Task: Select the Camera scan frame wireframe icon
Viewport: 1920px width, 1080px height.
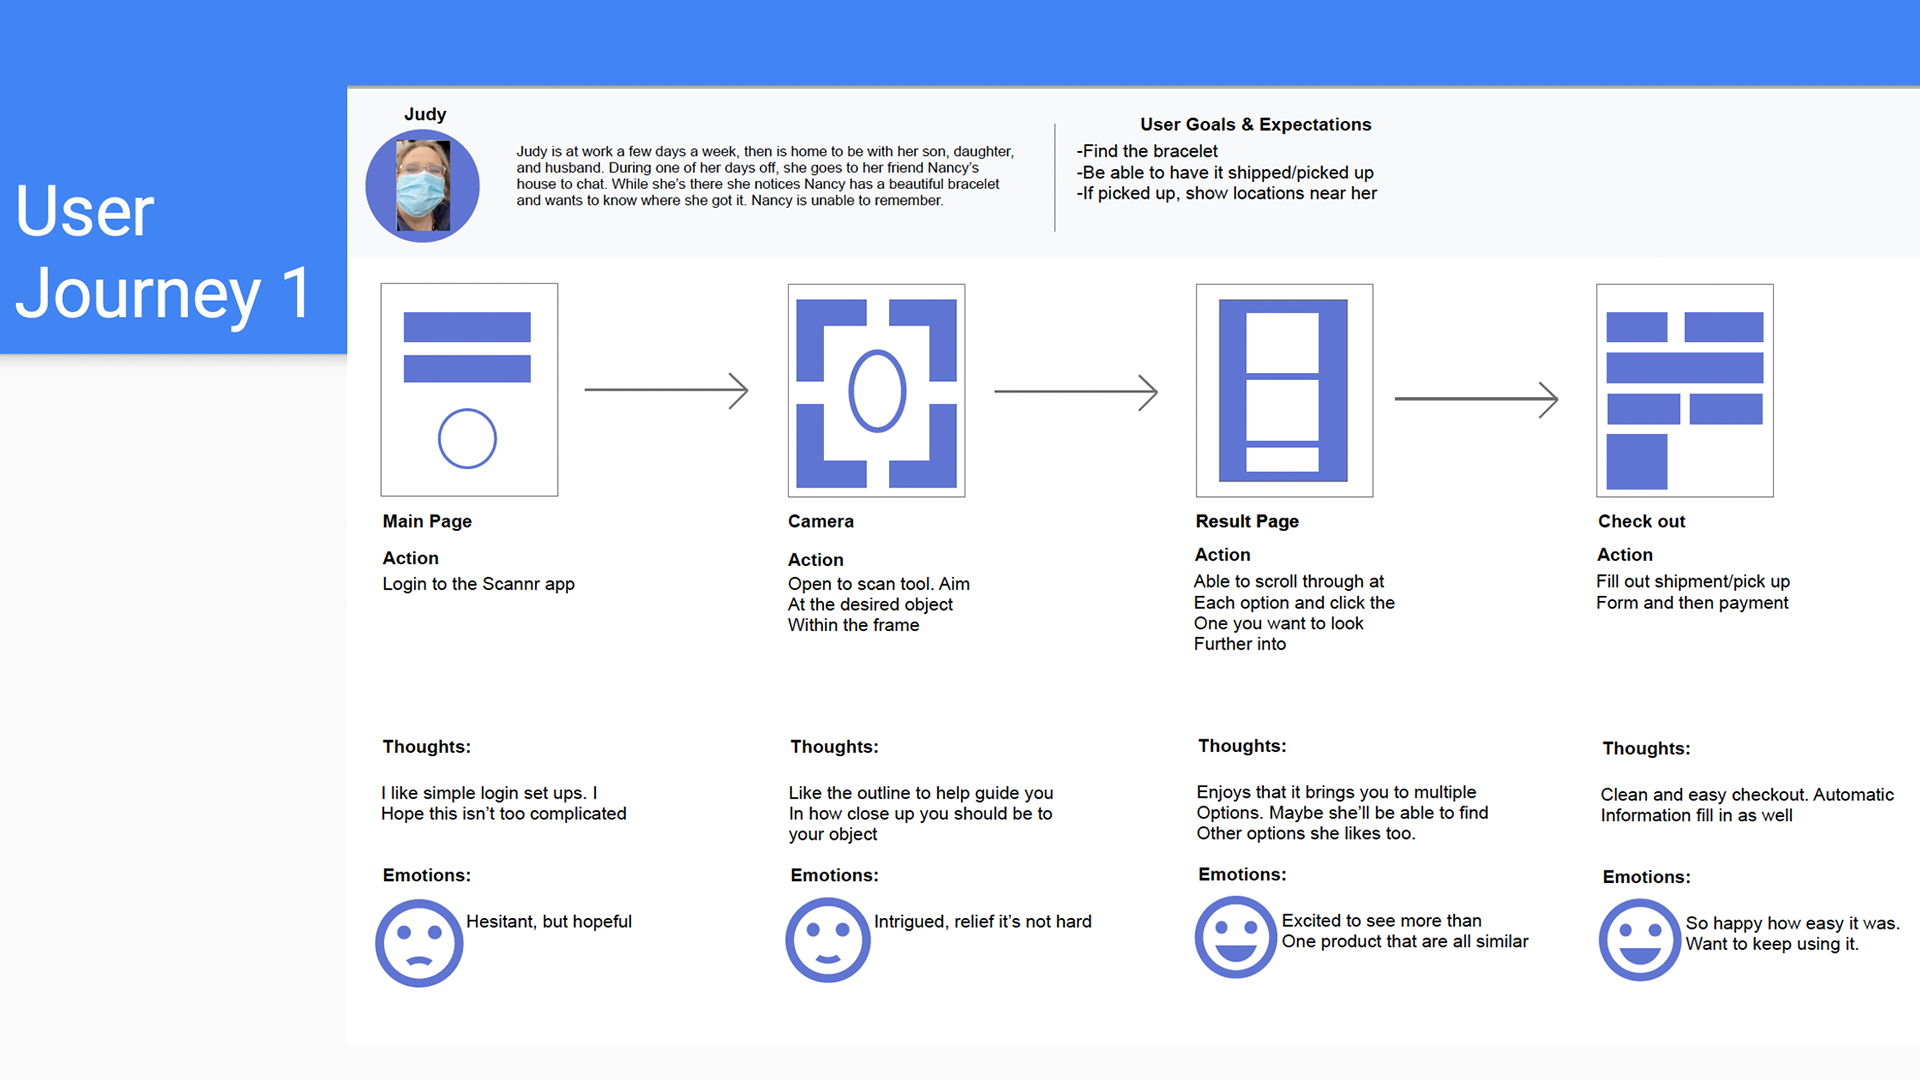Action: [876, 390]
